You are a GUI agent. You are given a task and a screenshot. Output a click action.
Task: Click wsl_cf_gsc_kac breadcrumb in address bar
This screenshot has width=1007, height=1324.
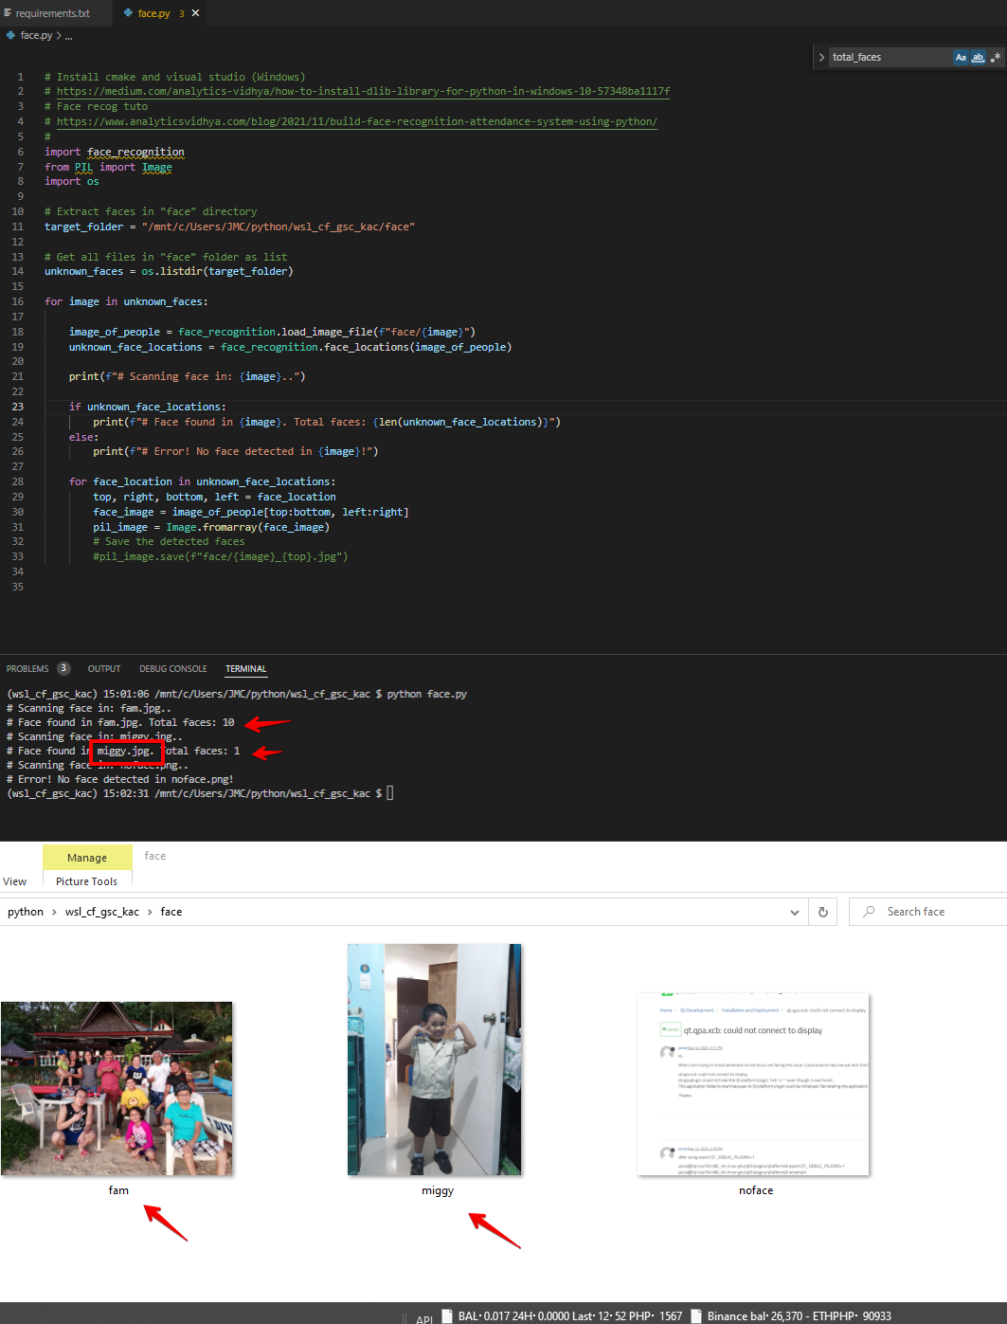click(x=102, y=912)
